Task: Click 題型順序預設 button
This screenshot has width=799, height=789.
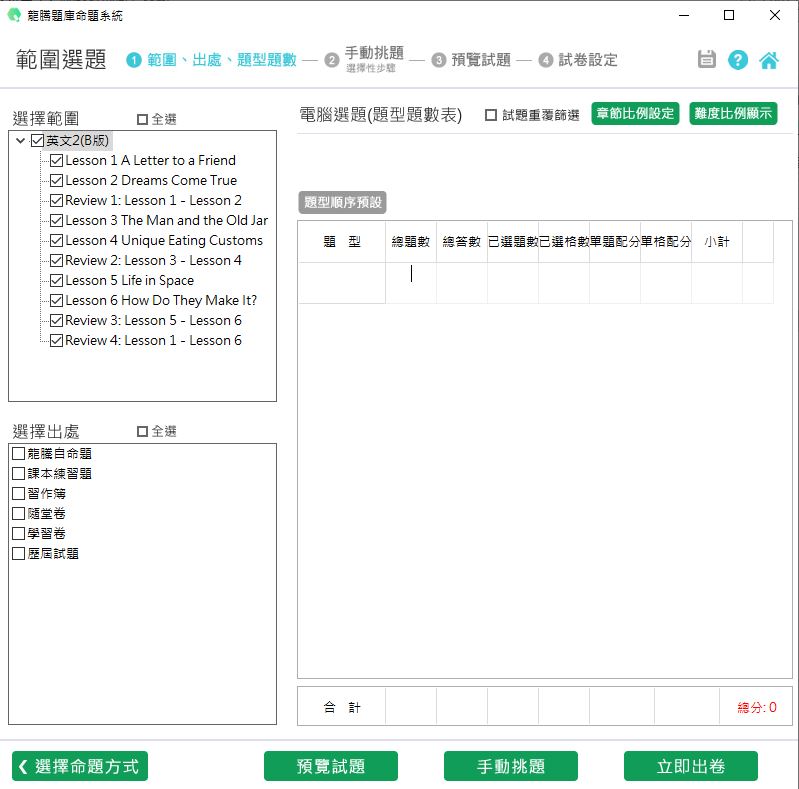Action: pos(342,202)
